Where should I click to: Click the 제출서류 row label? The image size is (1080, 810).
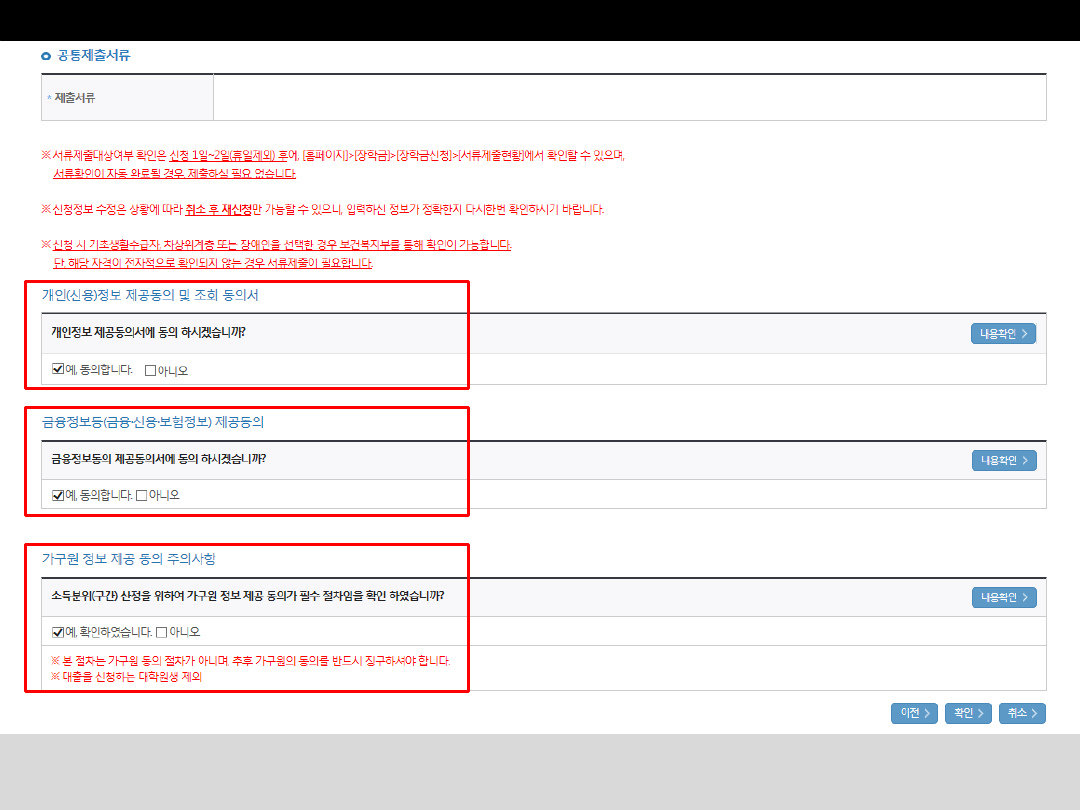pyautogui.click(x=75, y=98)
